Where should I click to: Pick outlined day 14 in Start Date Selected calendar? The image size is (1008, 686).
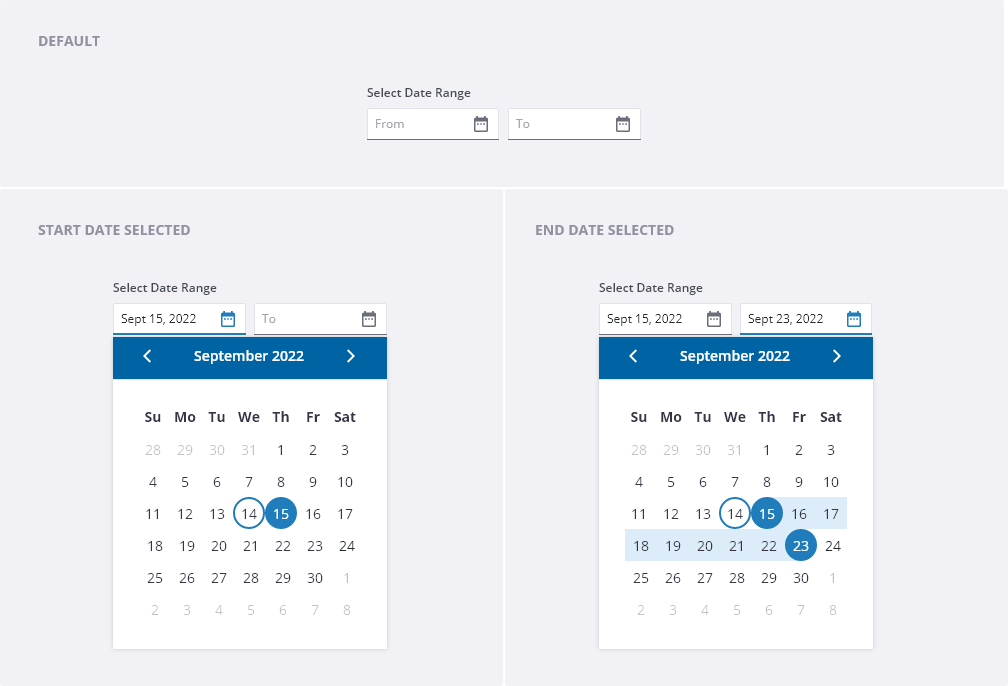tap(249, 514)
